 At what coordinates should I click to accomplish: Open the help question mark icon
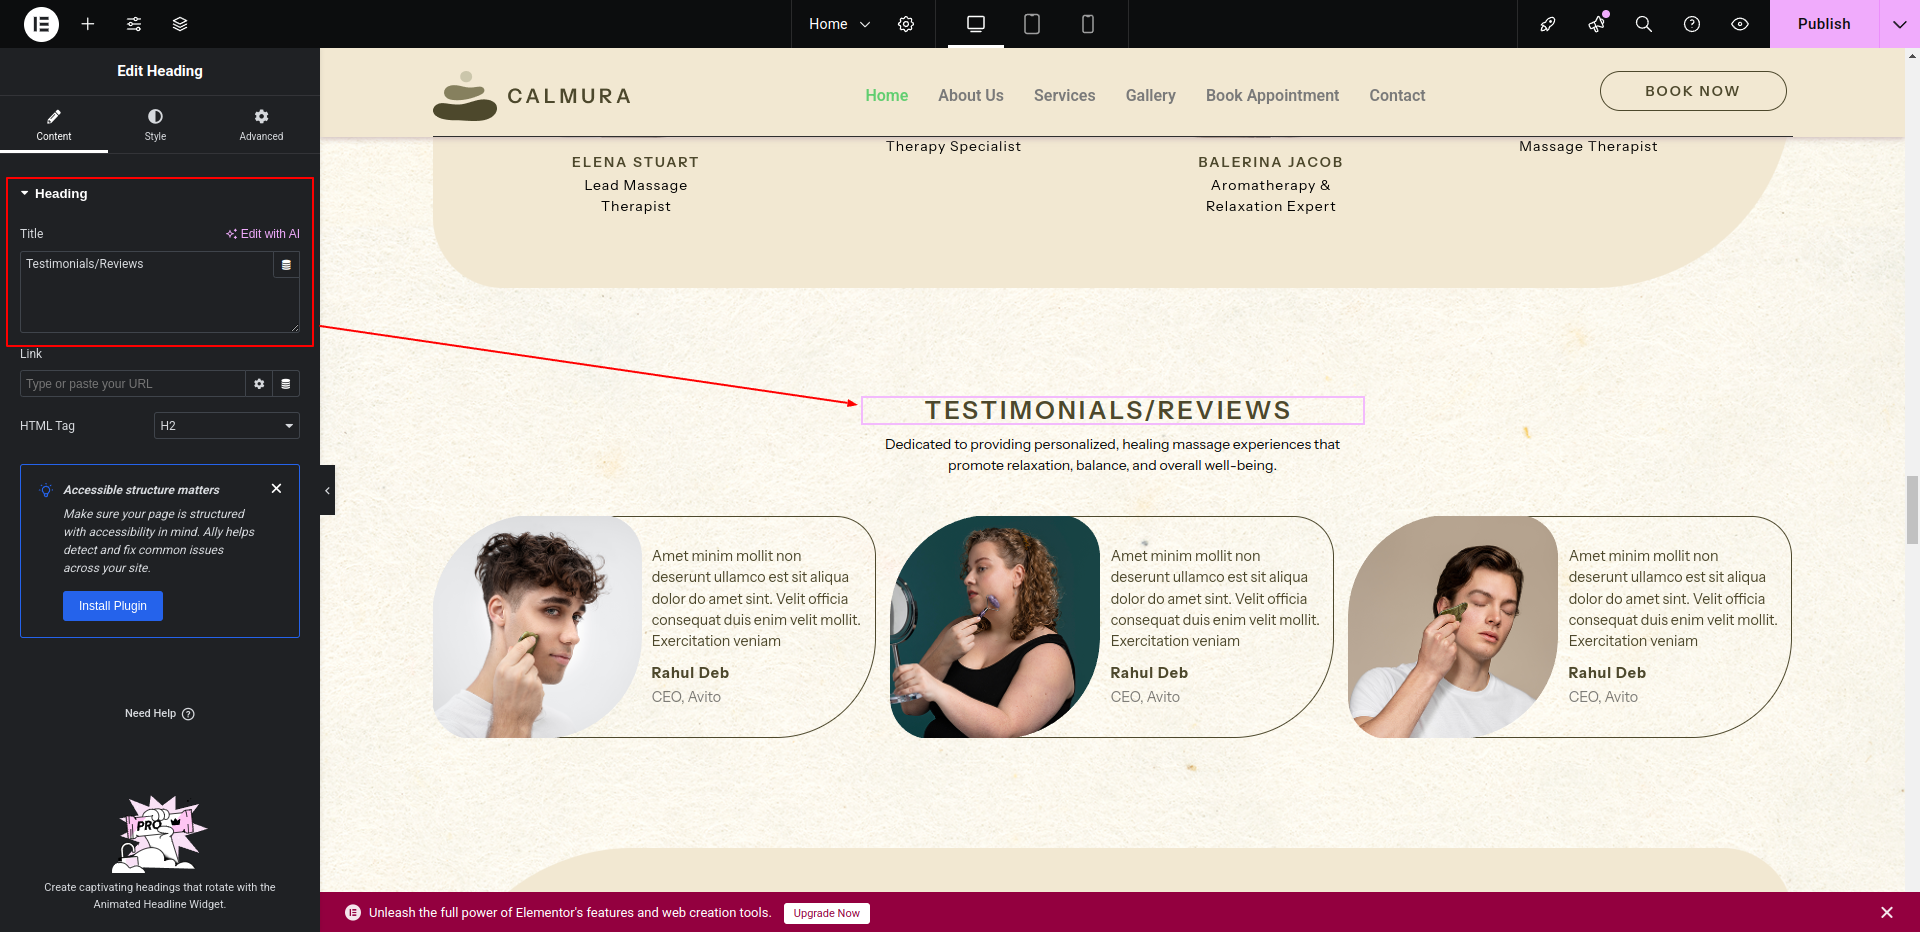pos(1692,24)
